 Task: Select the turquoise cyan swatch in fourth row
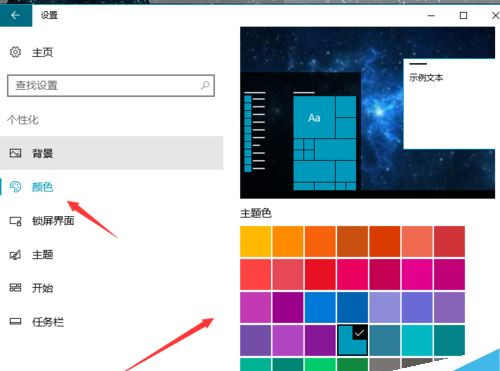(417, 340)
